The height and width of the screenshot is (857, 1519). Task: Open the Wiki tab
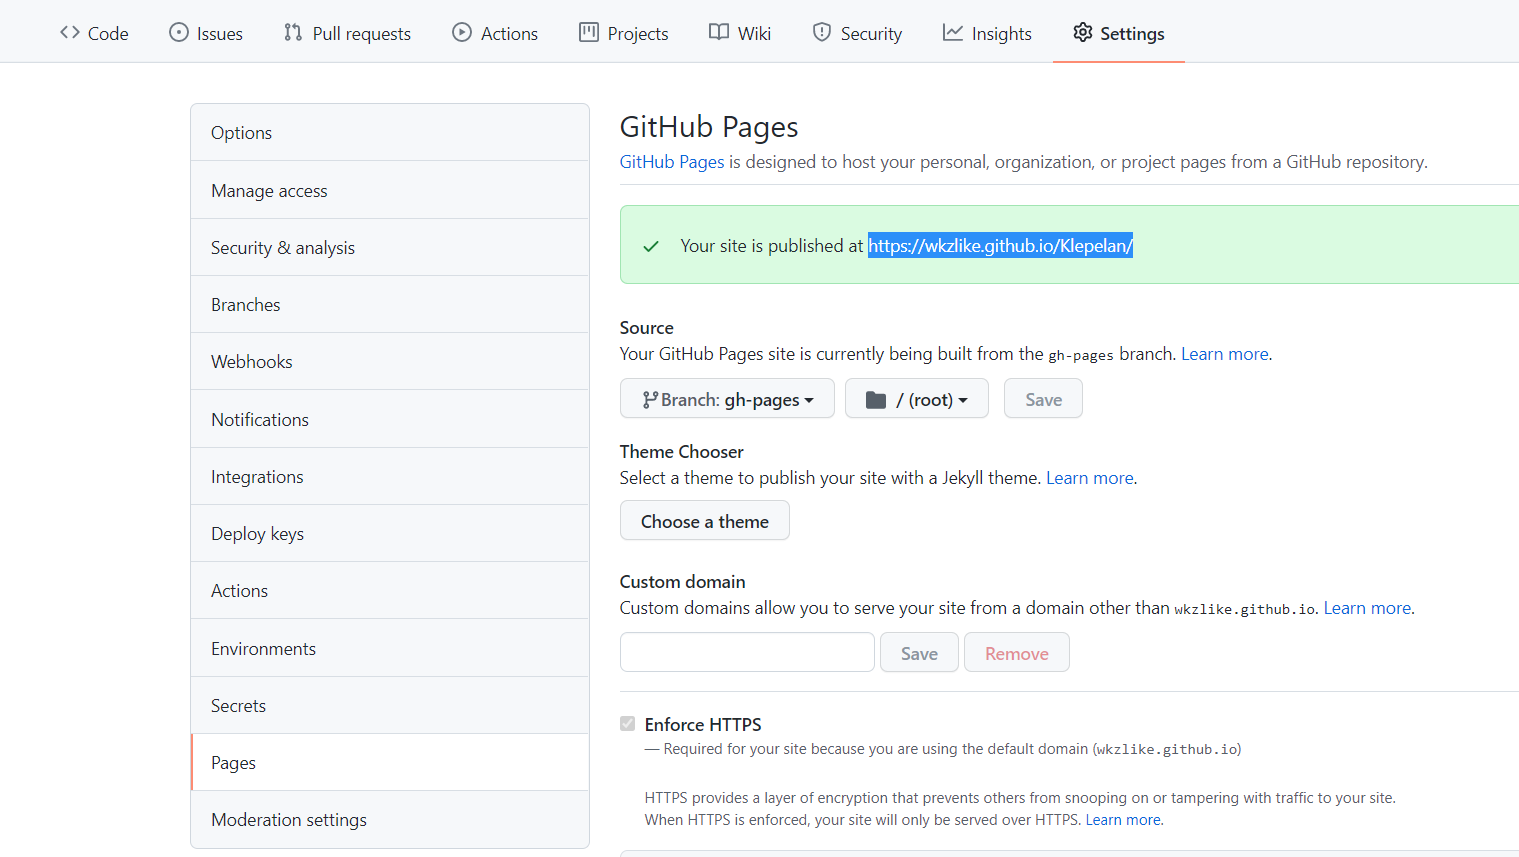click(x=740, y=33)
